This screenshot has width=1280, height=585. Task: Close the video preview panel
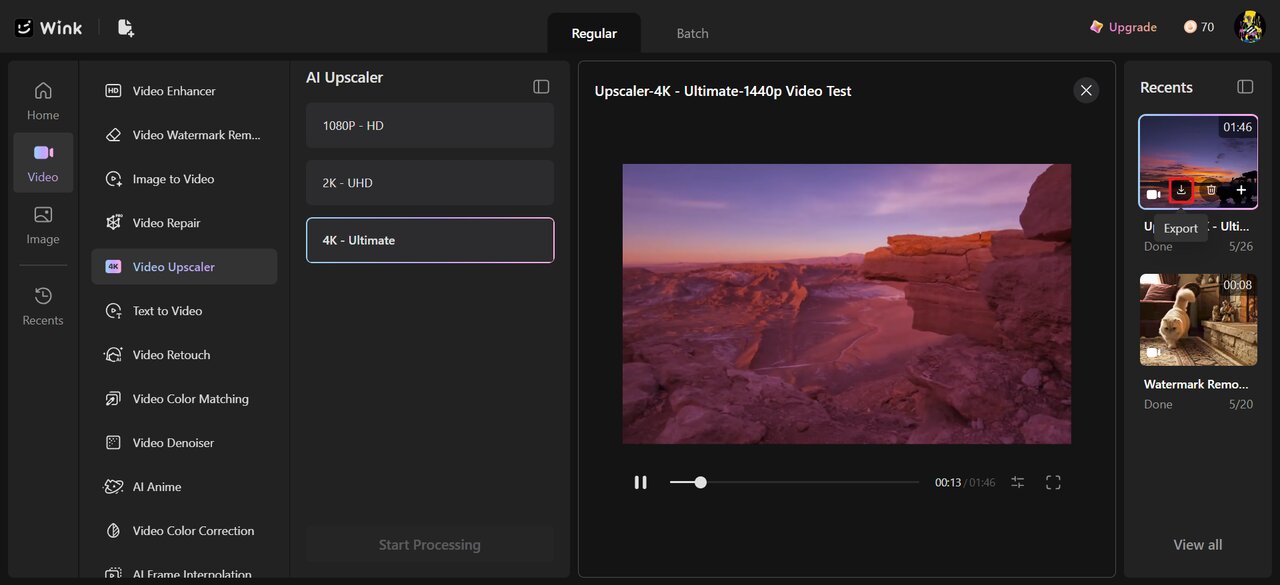[x=1086, y=91]
